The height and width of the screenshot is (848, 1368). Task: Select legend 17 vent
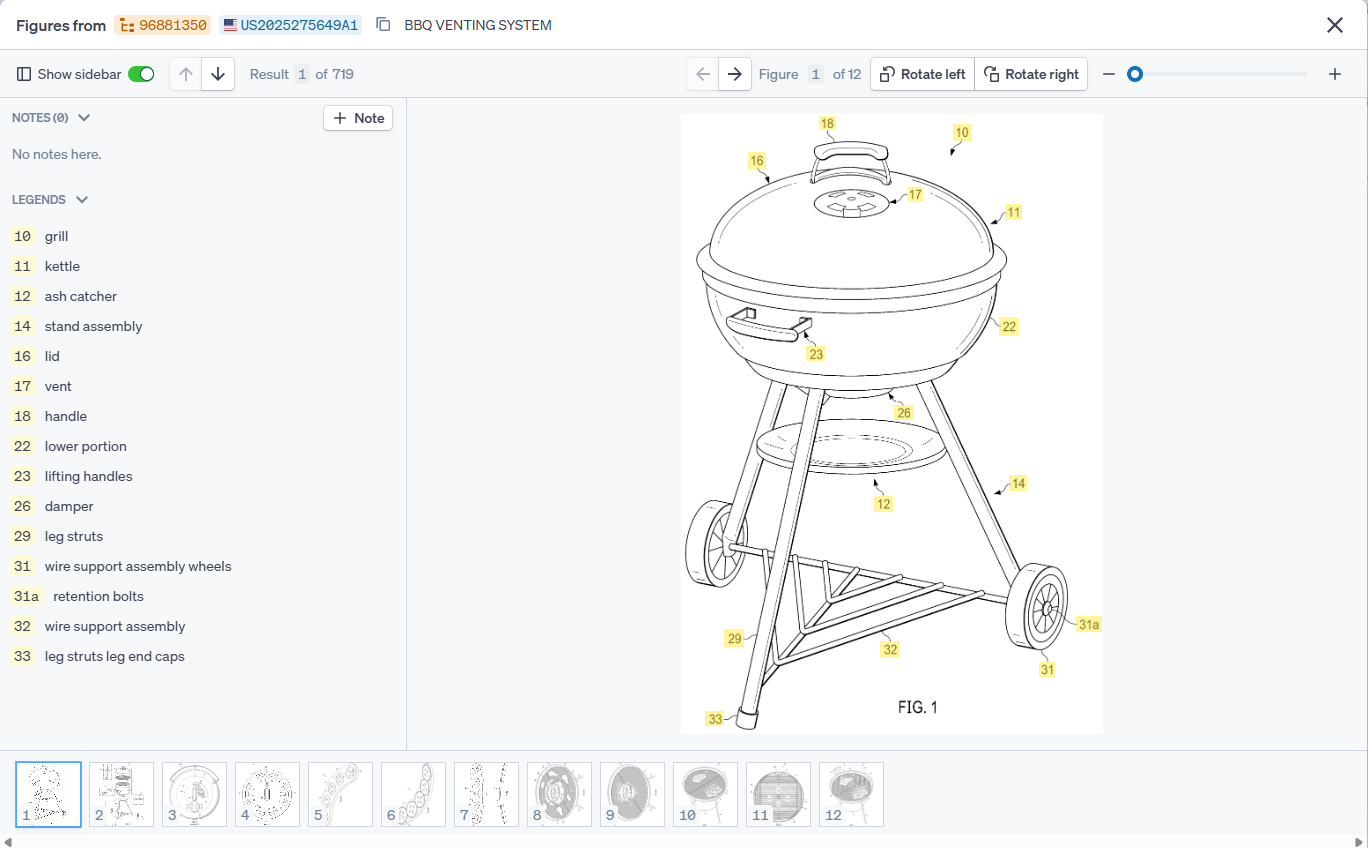pos(41,386)
